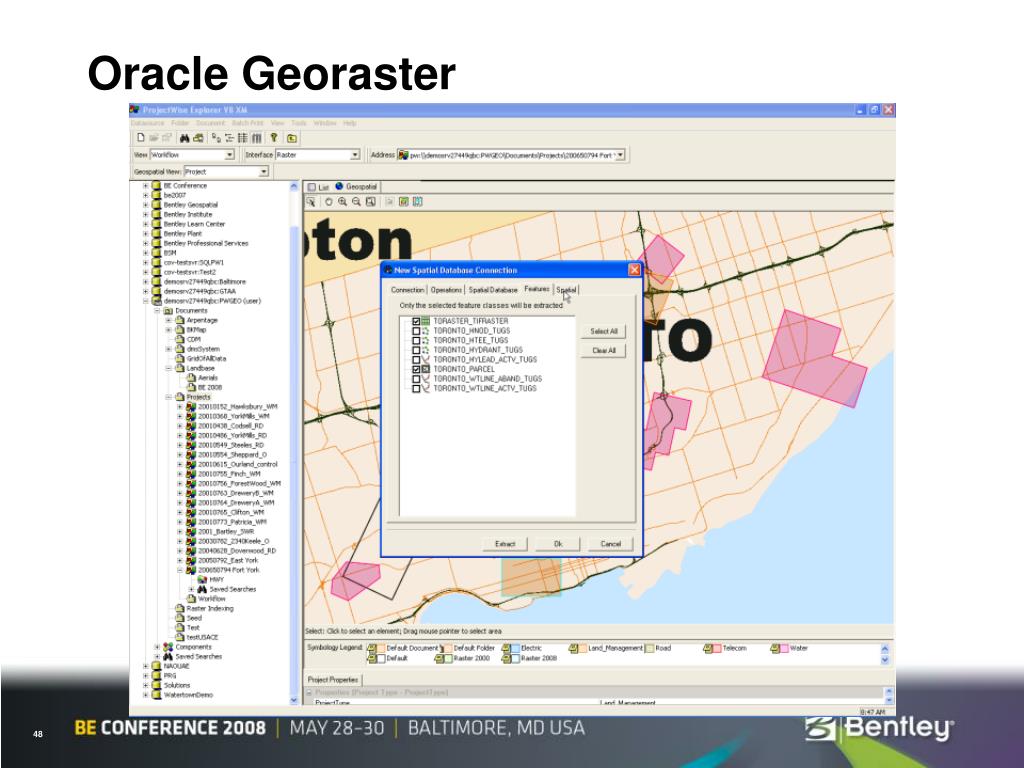Open the Interface dropdown showing Raster
This screenshot has width=1024, height=768.
355,155
